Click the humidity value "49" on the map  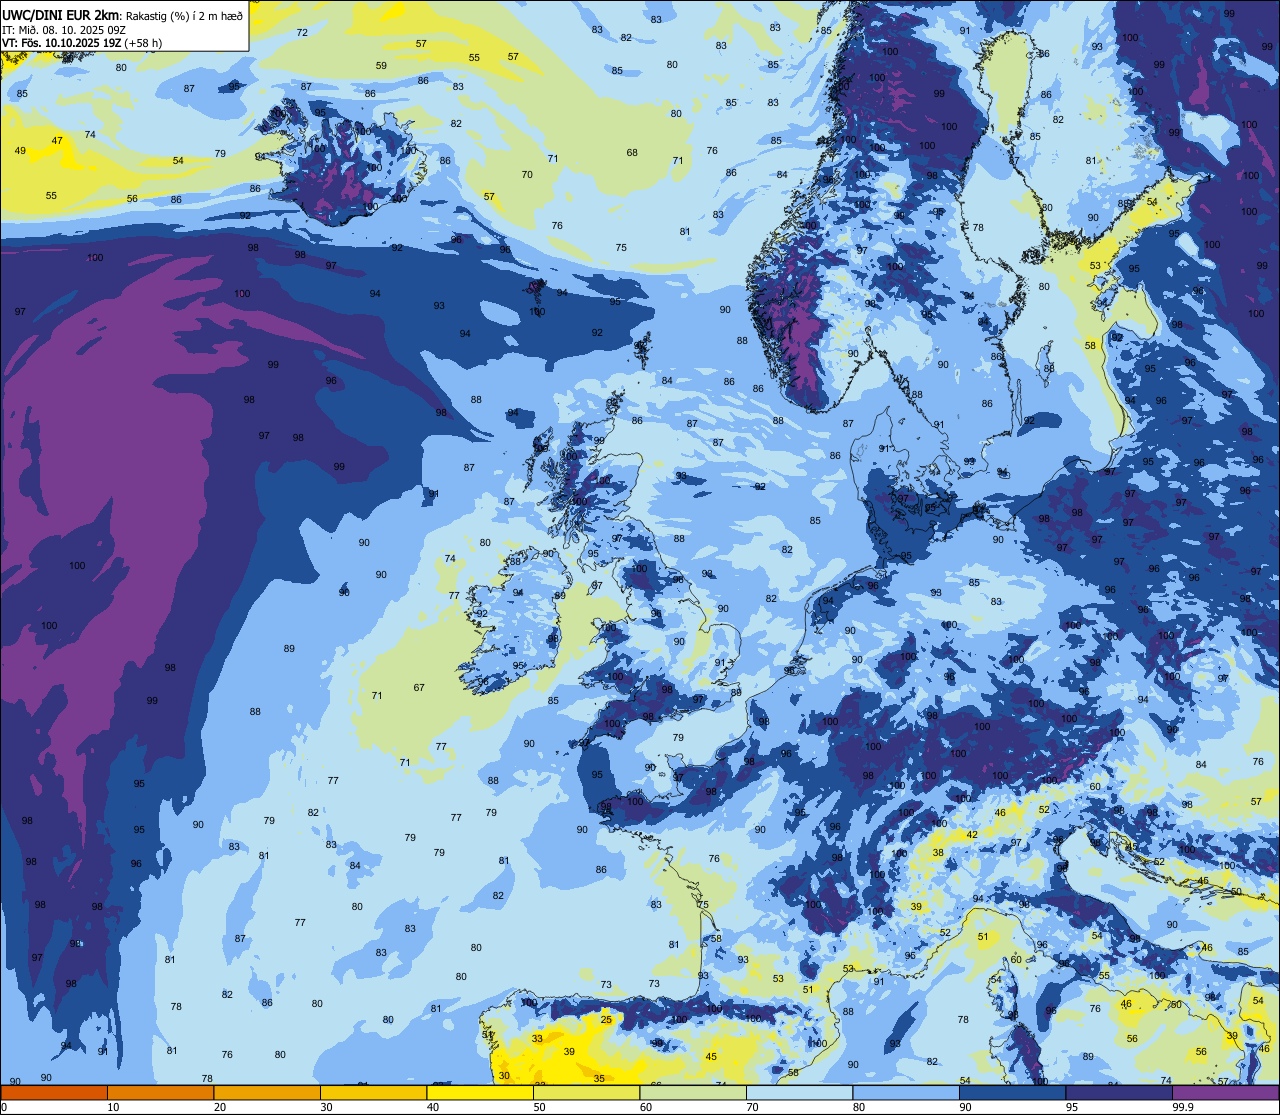coord(20,151)
